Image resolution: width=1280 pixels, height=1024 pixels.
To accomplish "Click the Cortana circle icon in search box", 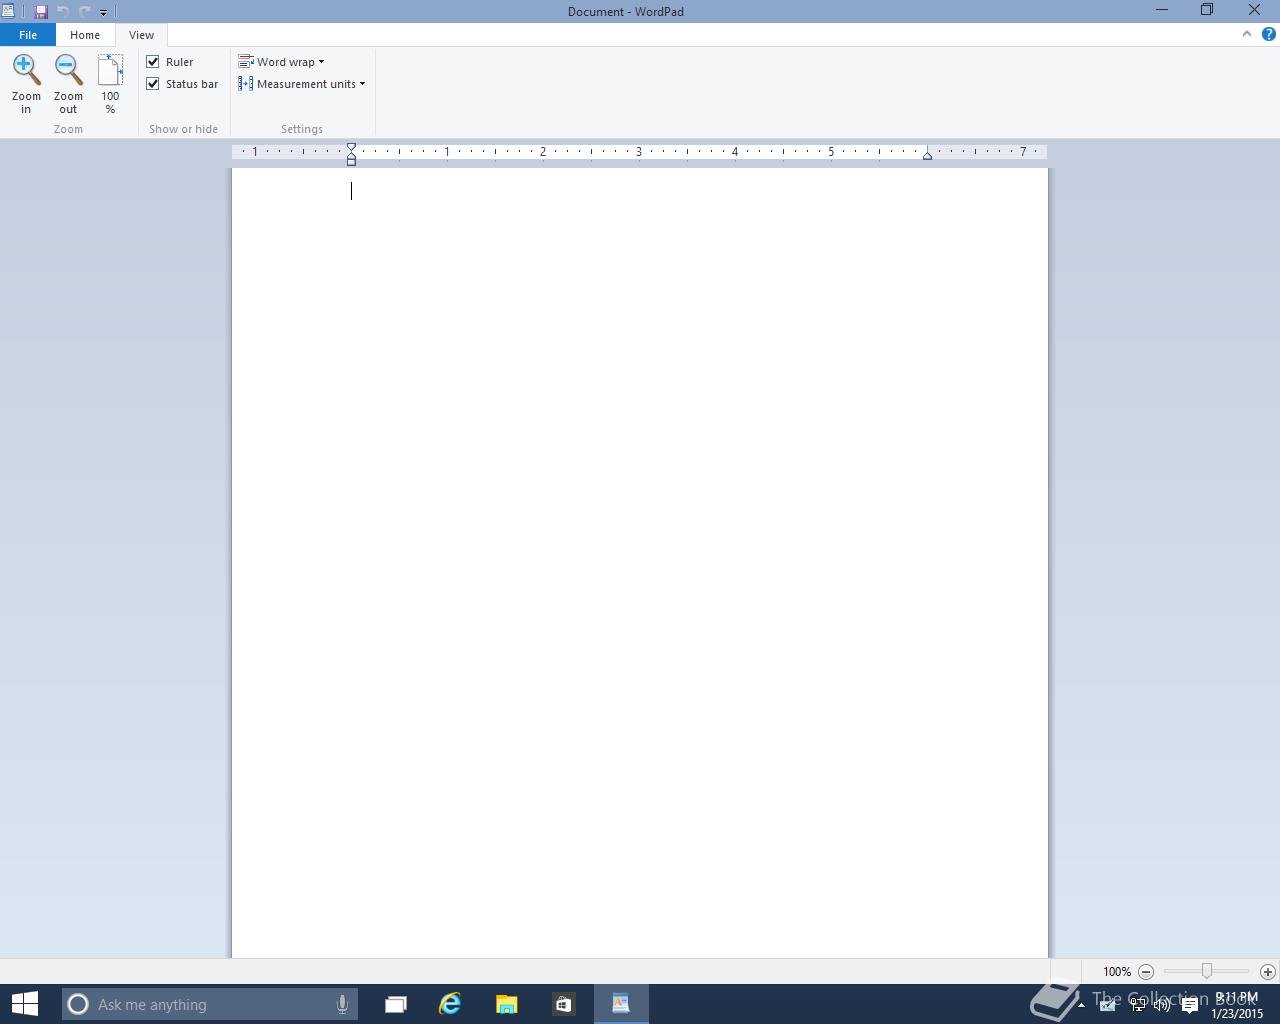I will 78,1004.
